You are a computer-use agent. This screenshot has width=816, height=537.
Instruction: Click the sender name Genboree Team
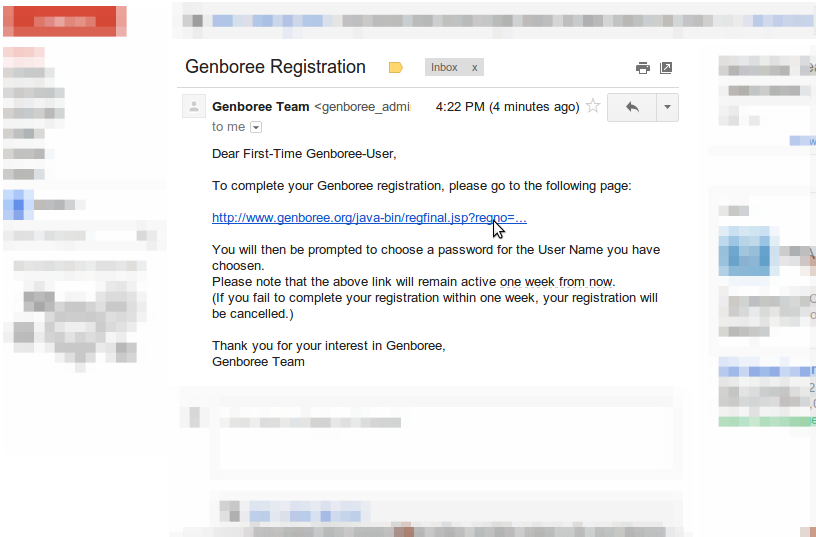(260, 107)
